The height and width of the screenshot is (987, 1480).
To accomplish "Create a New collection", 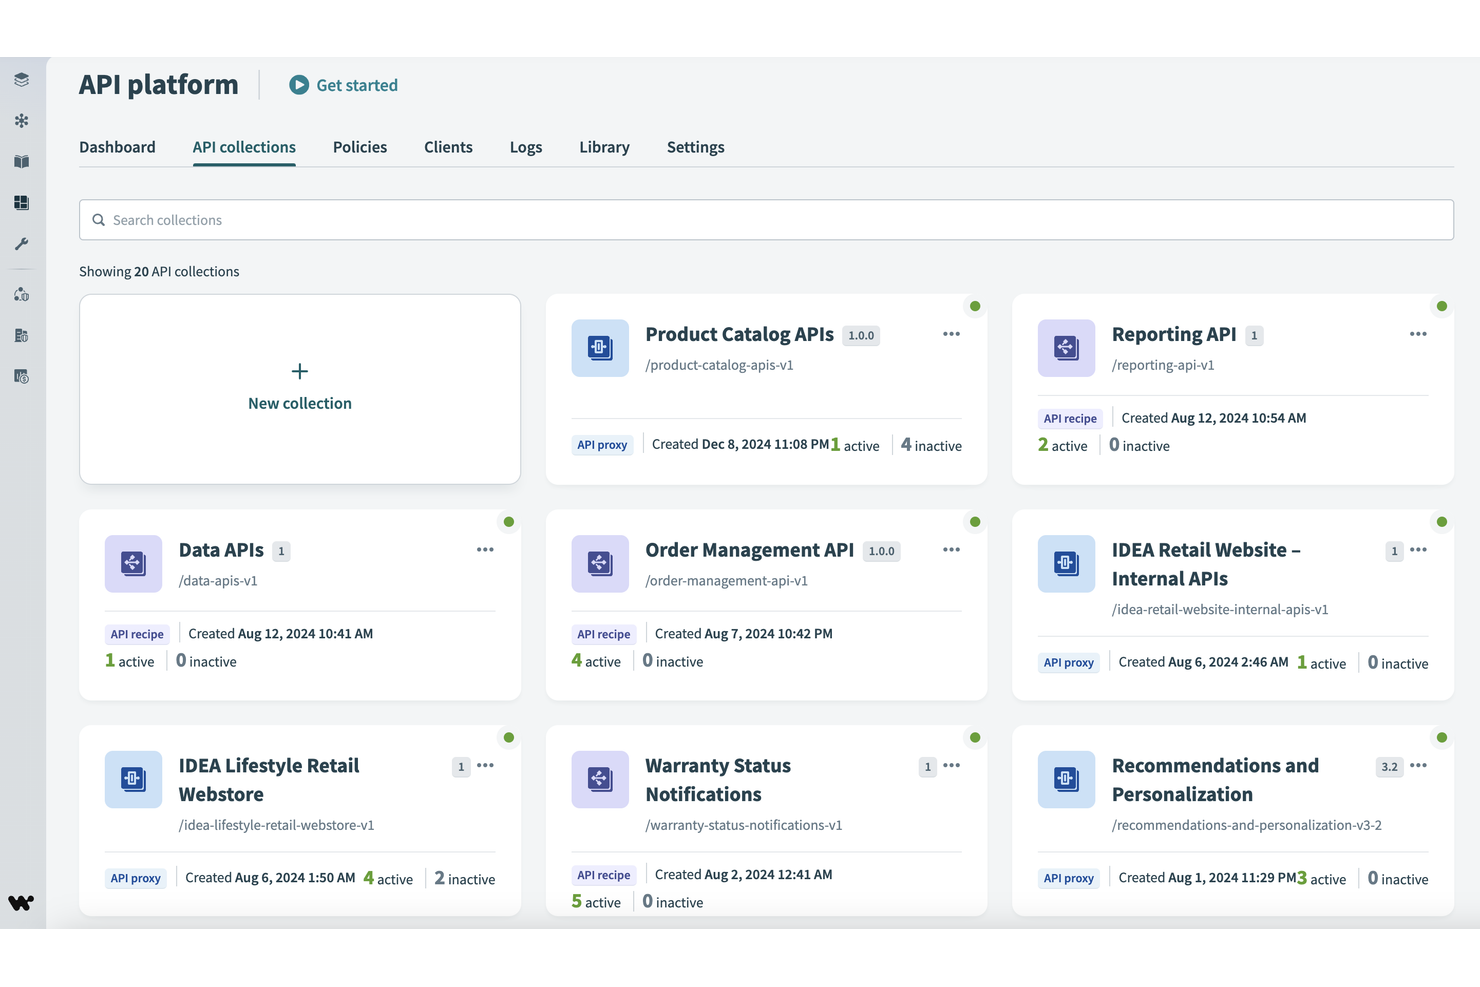I will tap(299, 388).
